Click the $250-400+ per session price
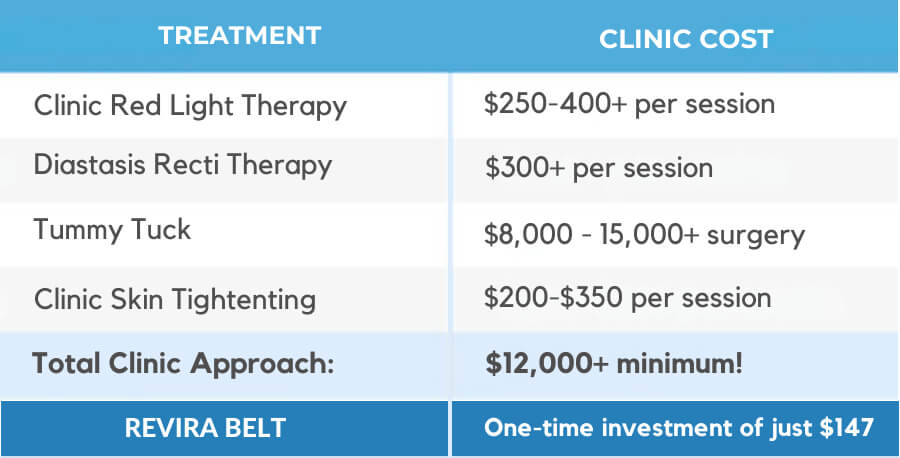900x458 pixels. click(630, 103)
